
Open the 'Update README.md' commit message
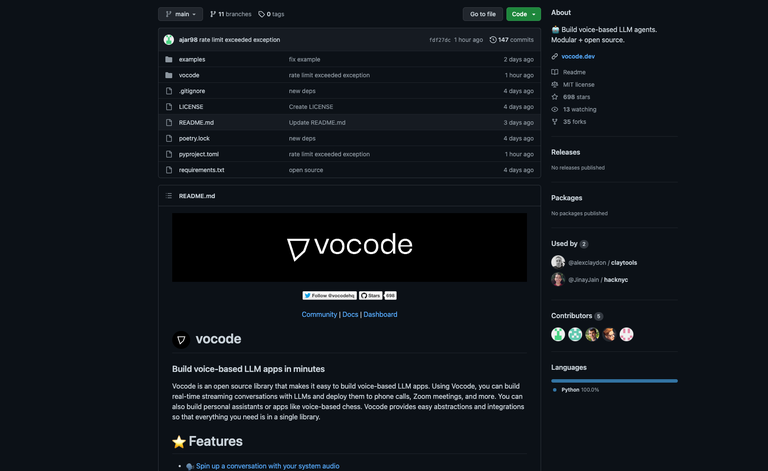pos(317,122)
